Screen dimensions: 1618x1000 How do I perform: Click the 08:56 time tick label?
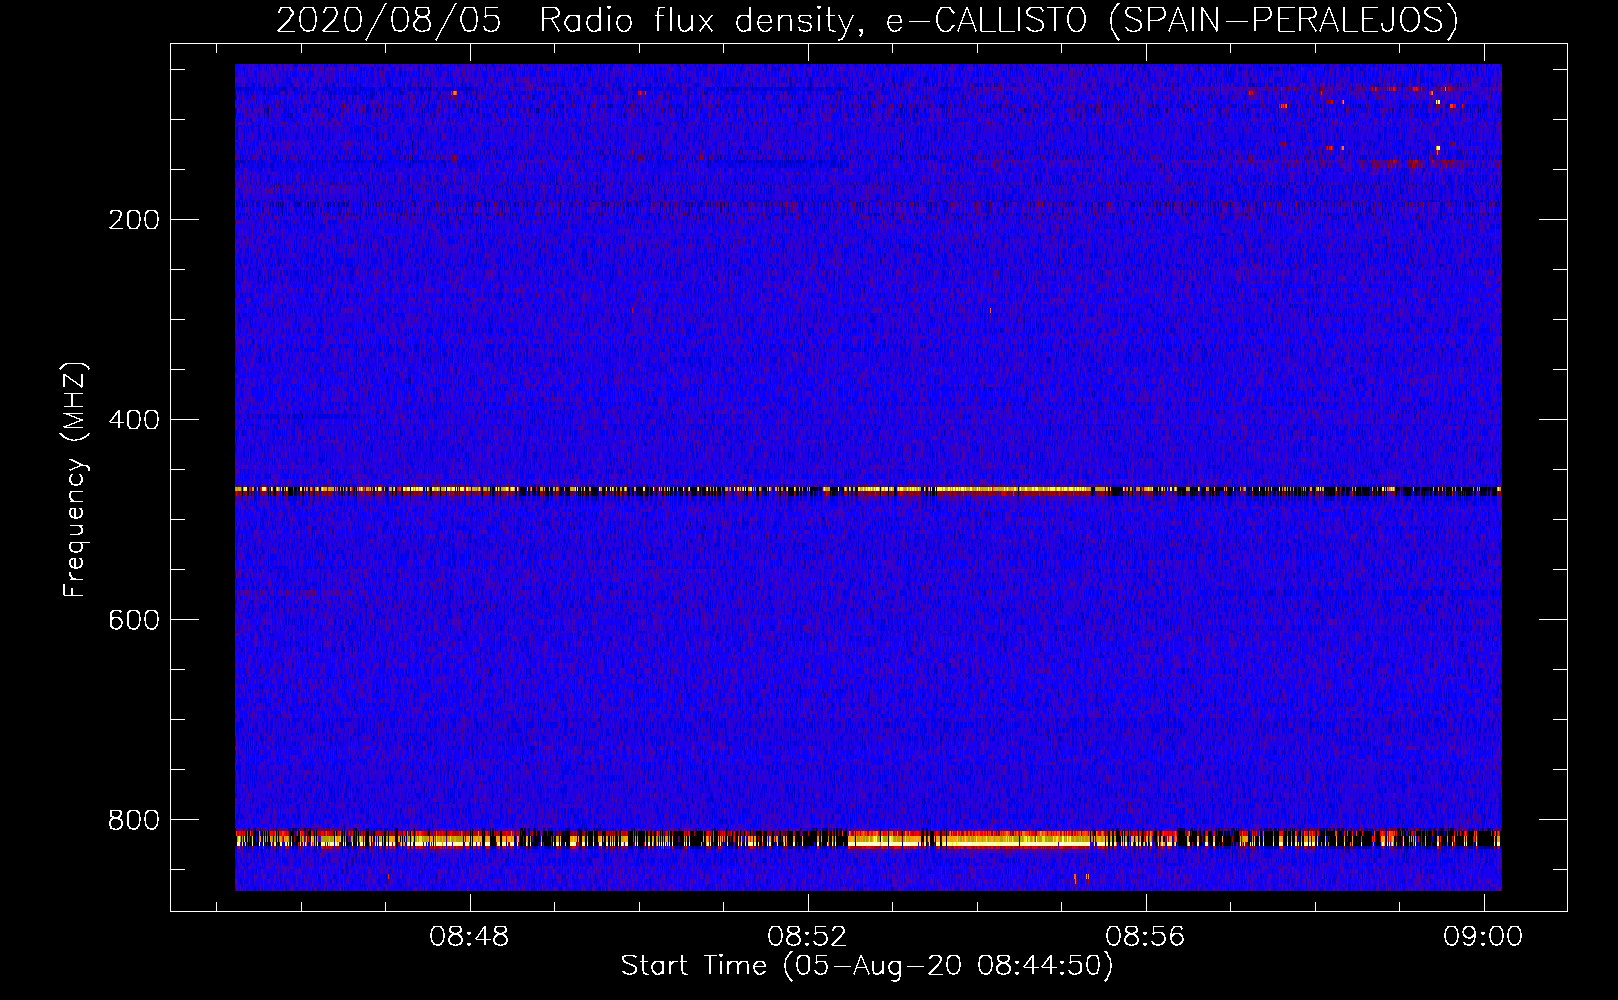point(1145,937)
